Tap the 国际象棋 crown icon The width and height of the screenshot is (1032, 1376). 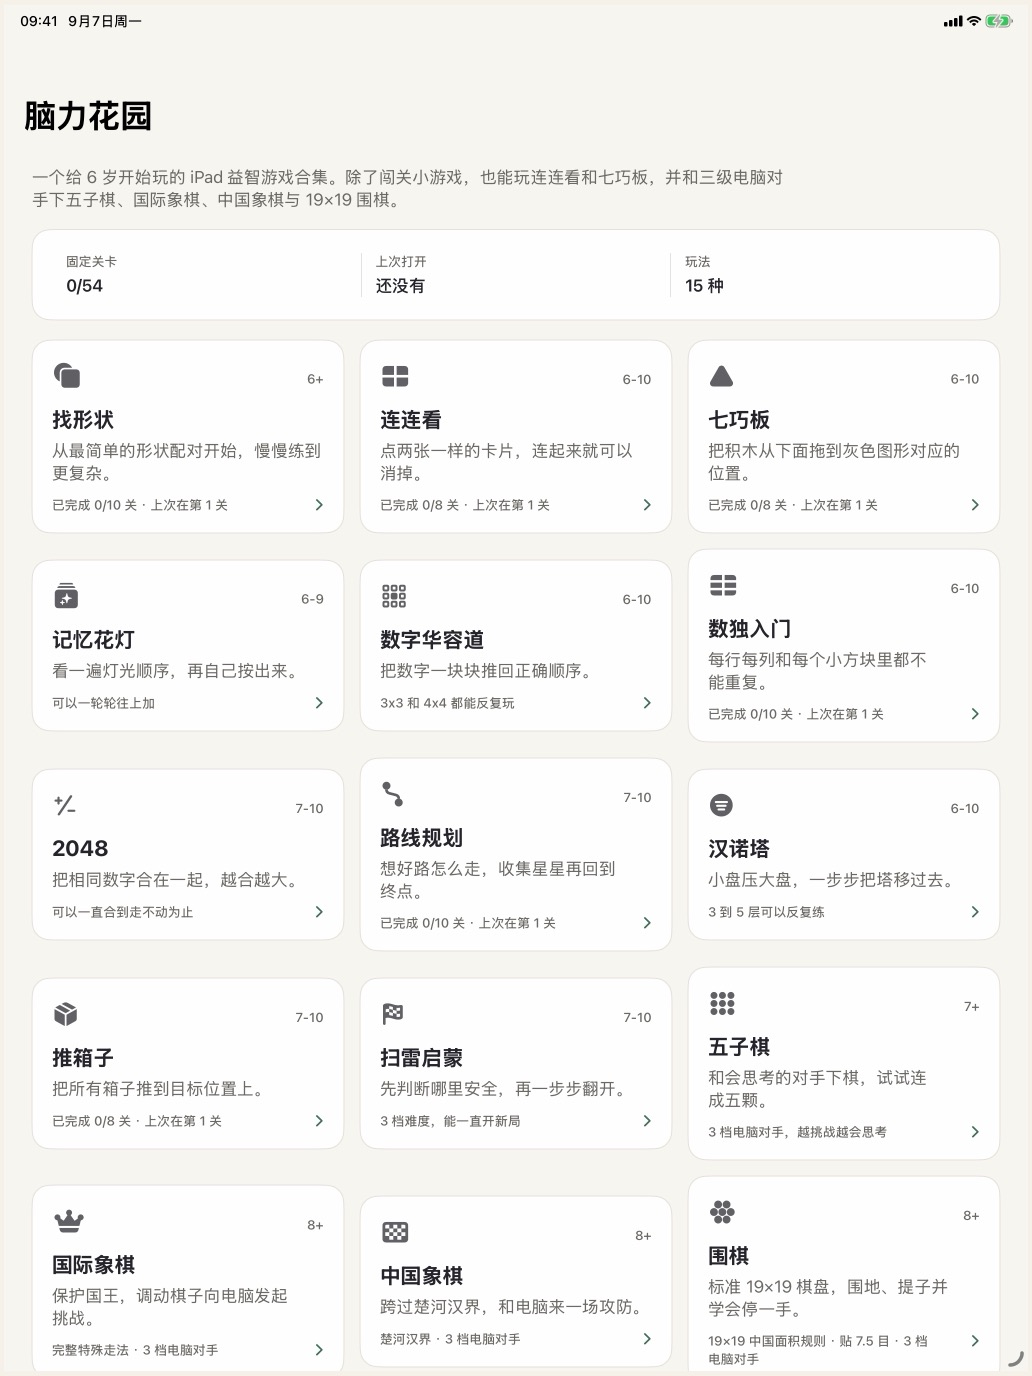click(x=68, y=1221)
